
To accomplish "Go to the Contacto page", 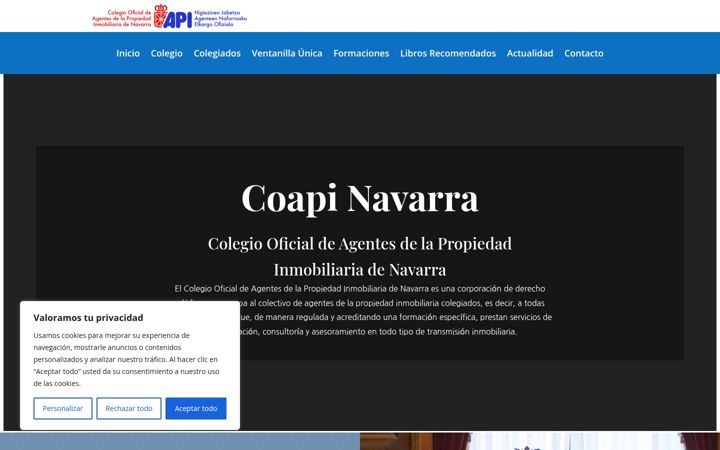I will click(584, 53).
